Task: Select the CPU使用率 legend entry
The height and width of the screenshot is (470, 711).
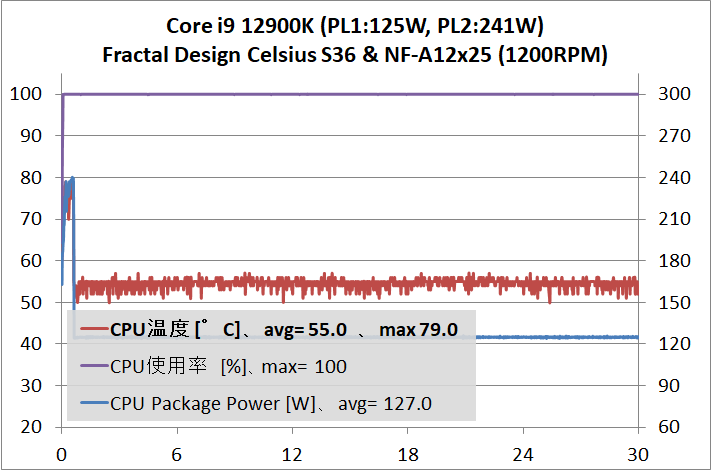Action: pos(213,366)
